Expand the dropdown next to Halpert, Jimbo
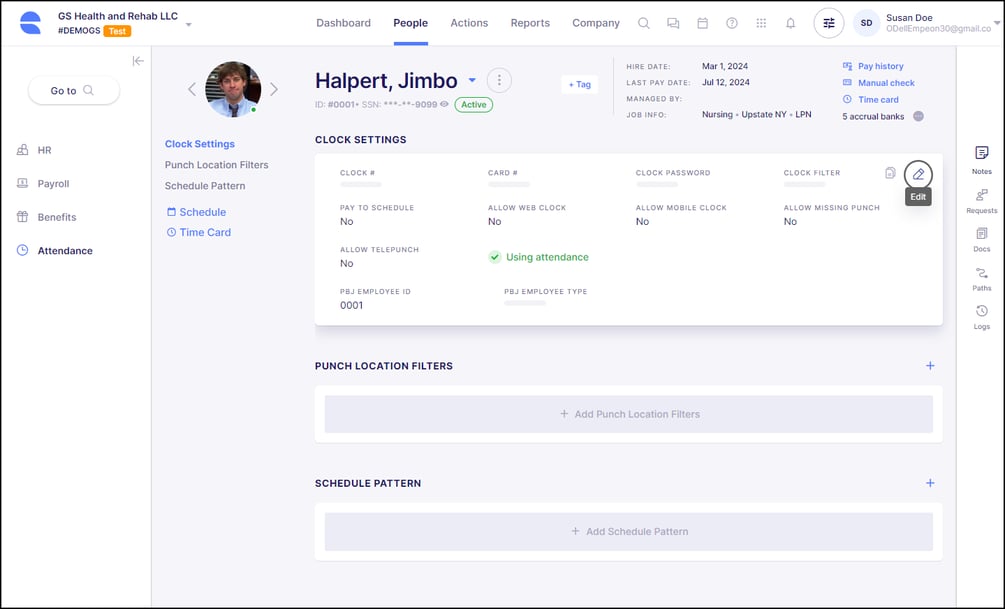1005x609 pixels. click(472, 81)
